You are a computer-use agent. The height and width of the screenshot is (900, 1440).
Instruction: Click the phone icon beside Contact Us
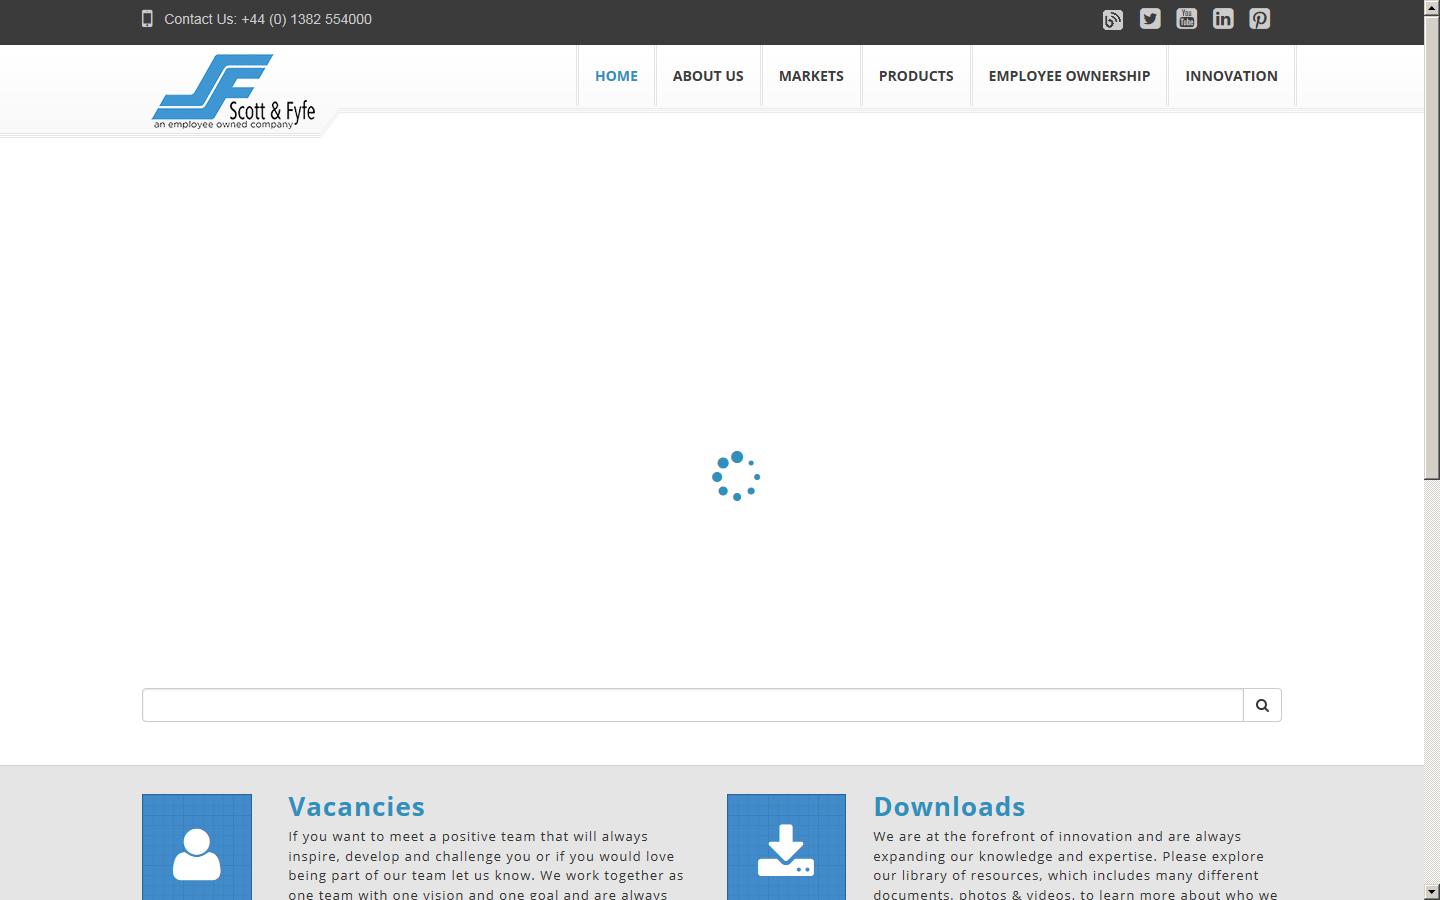(x=147, y=19)
